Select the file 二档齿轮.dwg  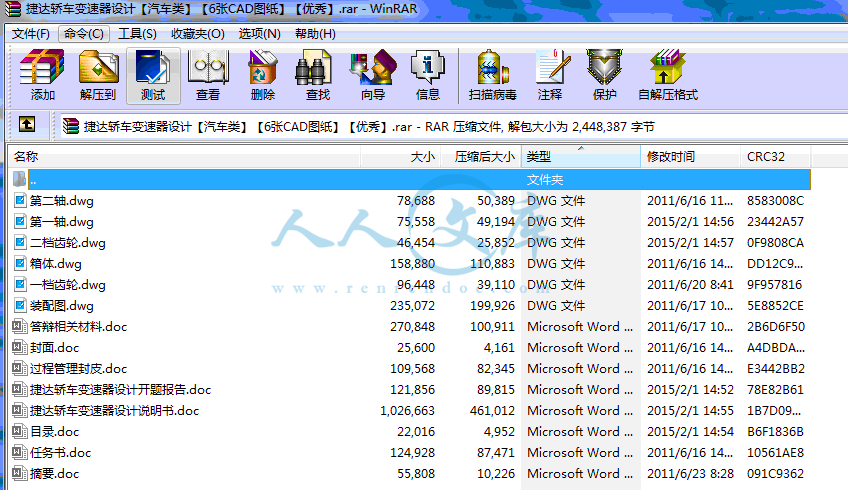[68, 243]
